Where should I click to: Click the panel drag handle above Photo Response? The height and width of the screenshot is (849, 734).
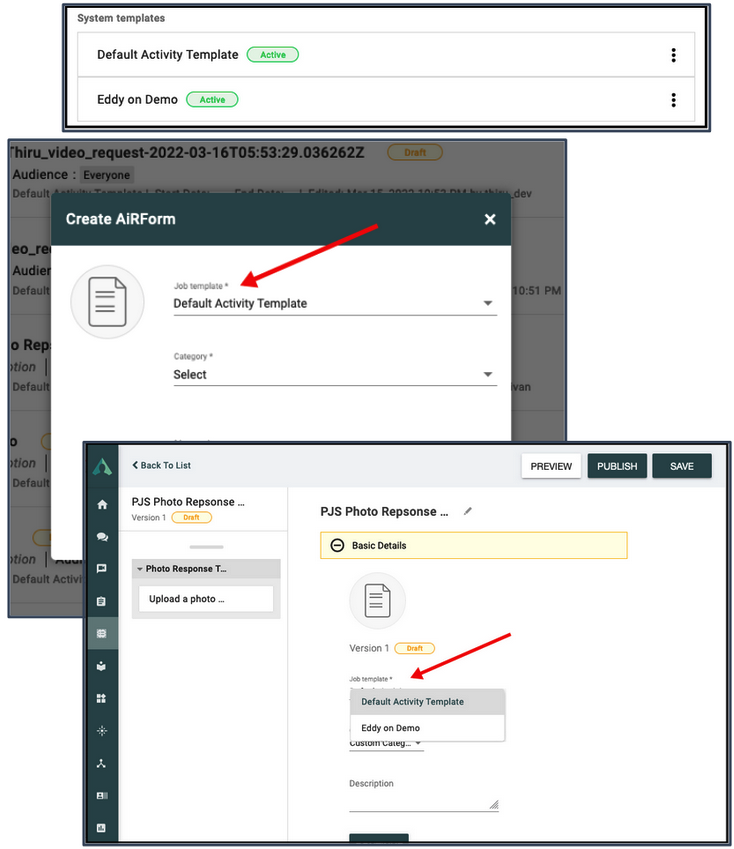(206, 547)
